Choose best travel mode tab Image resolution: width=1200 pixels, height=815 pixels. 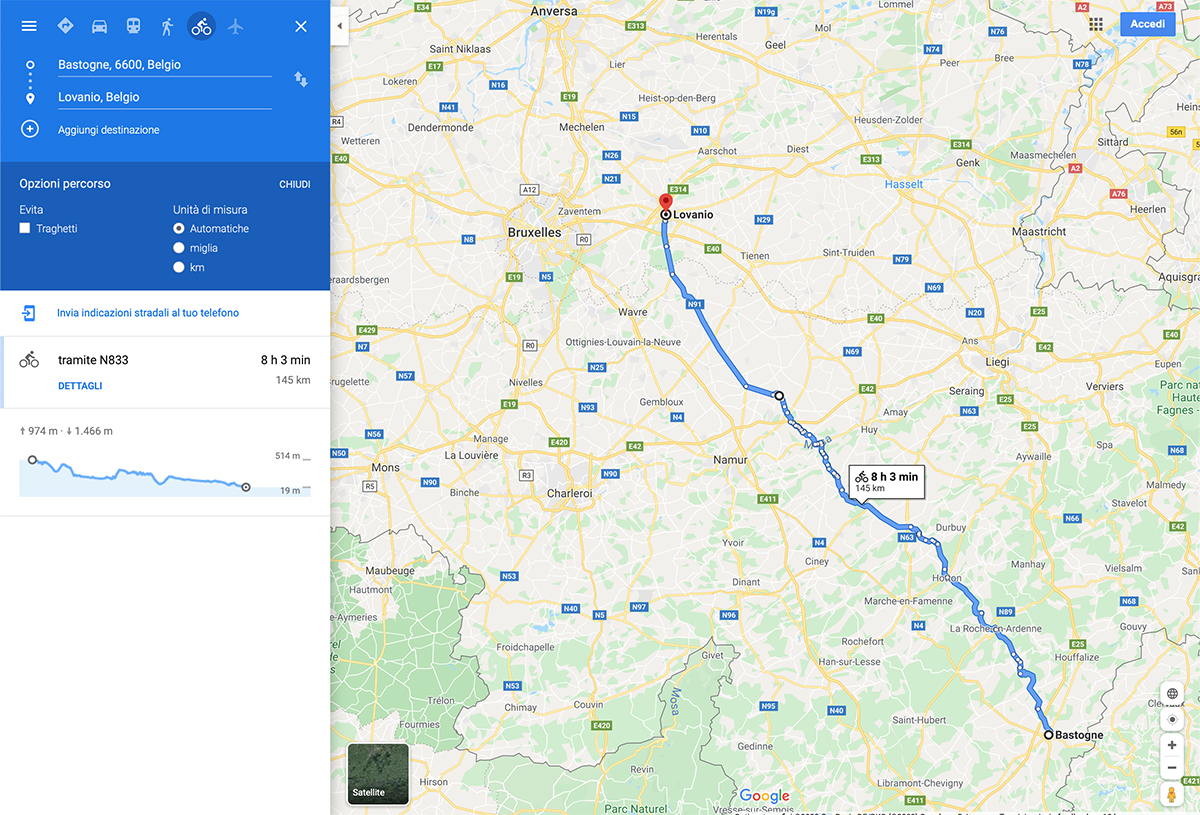tap(65, 26)
